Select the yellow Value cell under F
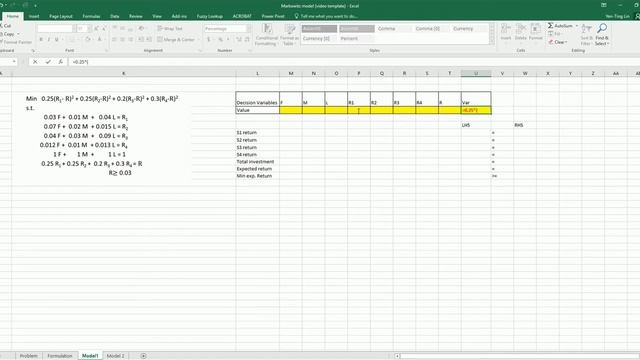The image size is (640, 360). [291, 110]
